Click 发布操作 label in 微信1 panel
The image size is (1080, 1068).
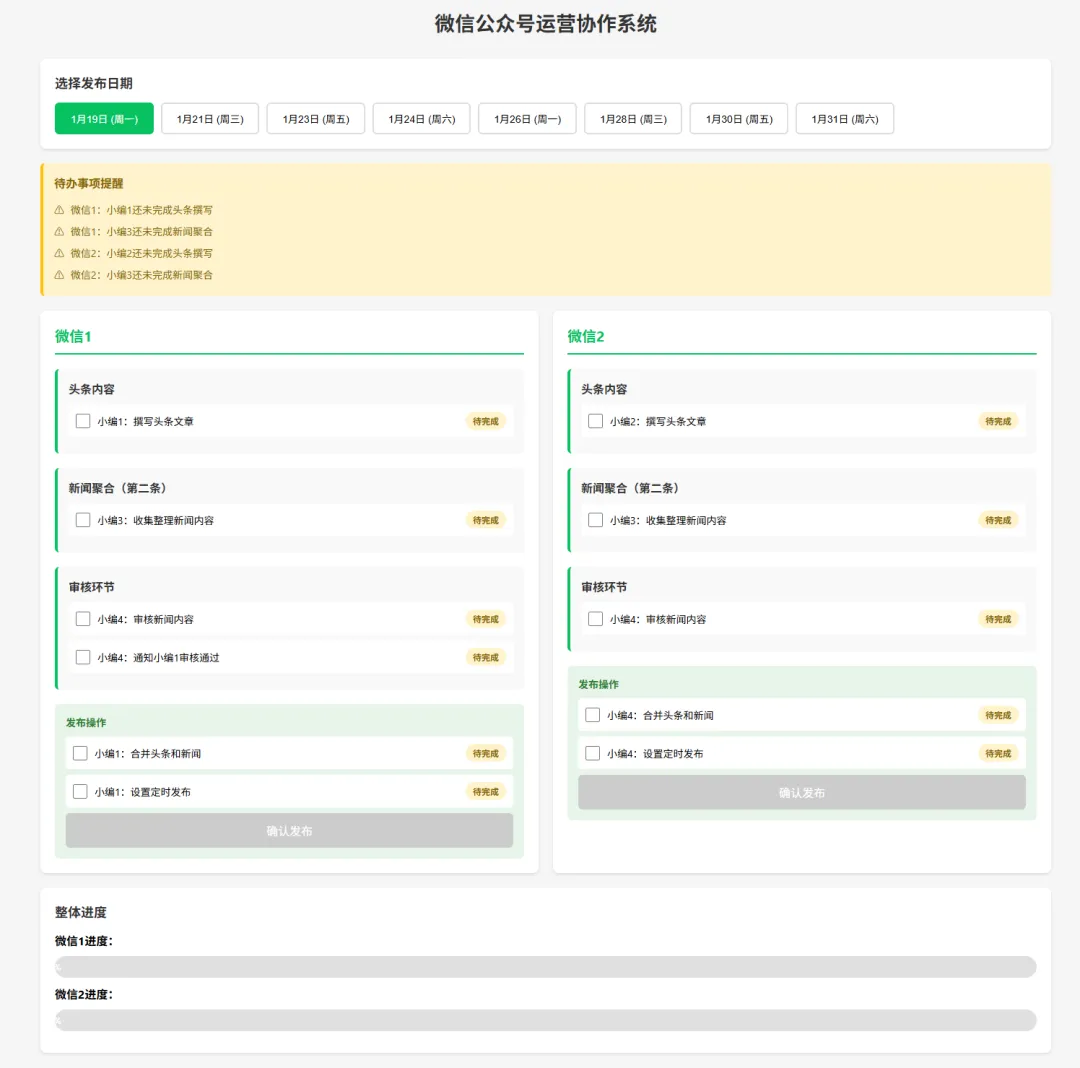pyautogui.click(x=86, y=722)
